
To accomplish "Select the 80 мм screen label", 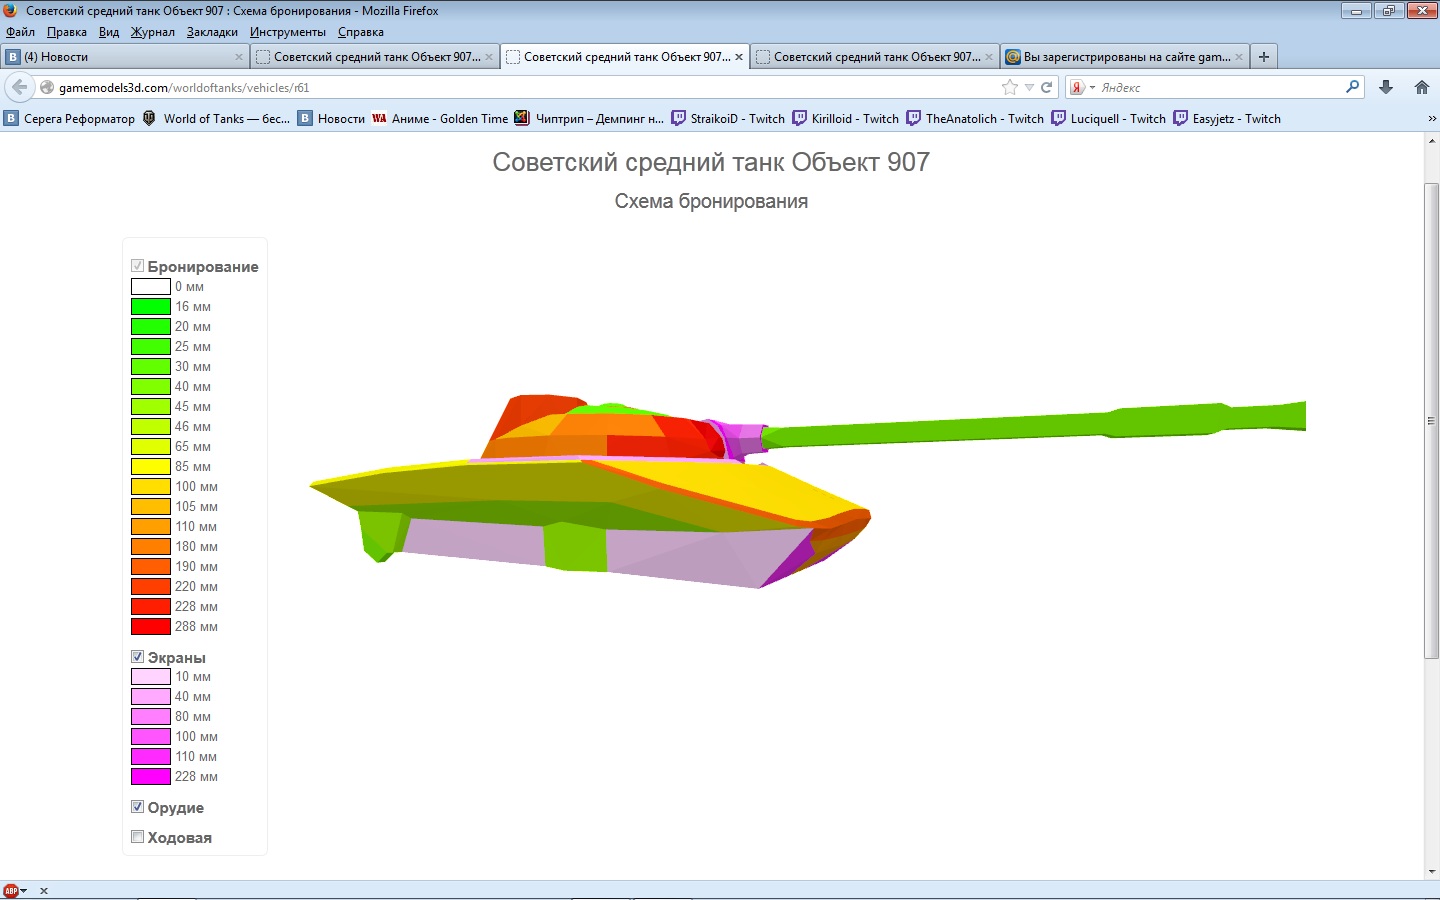I will [193, 717].
